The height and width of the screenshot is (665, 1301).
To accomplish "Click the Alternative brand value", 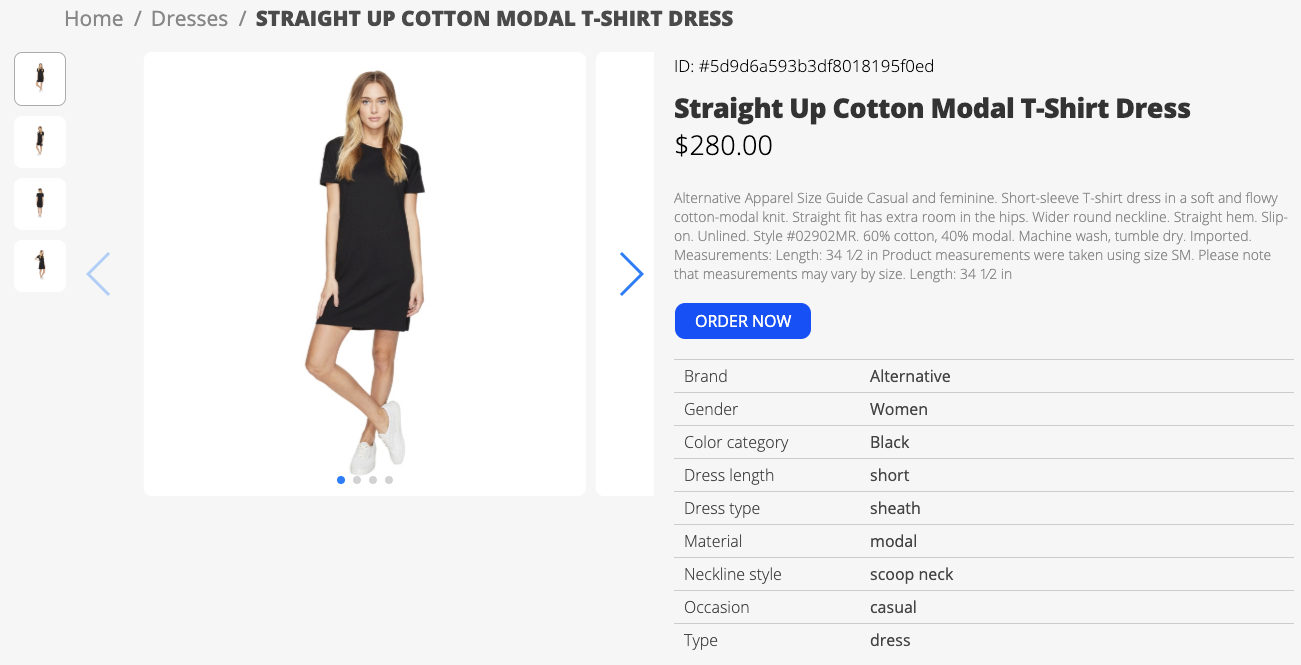I will click(x=910, y=376).
